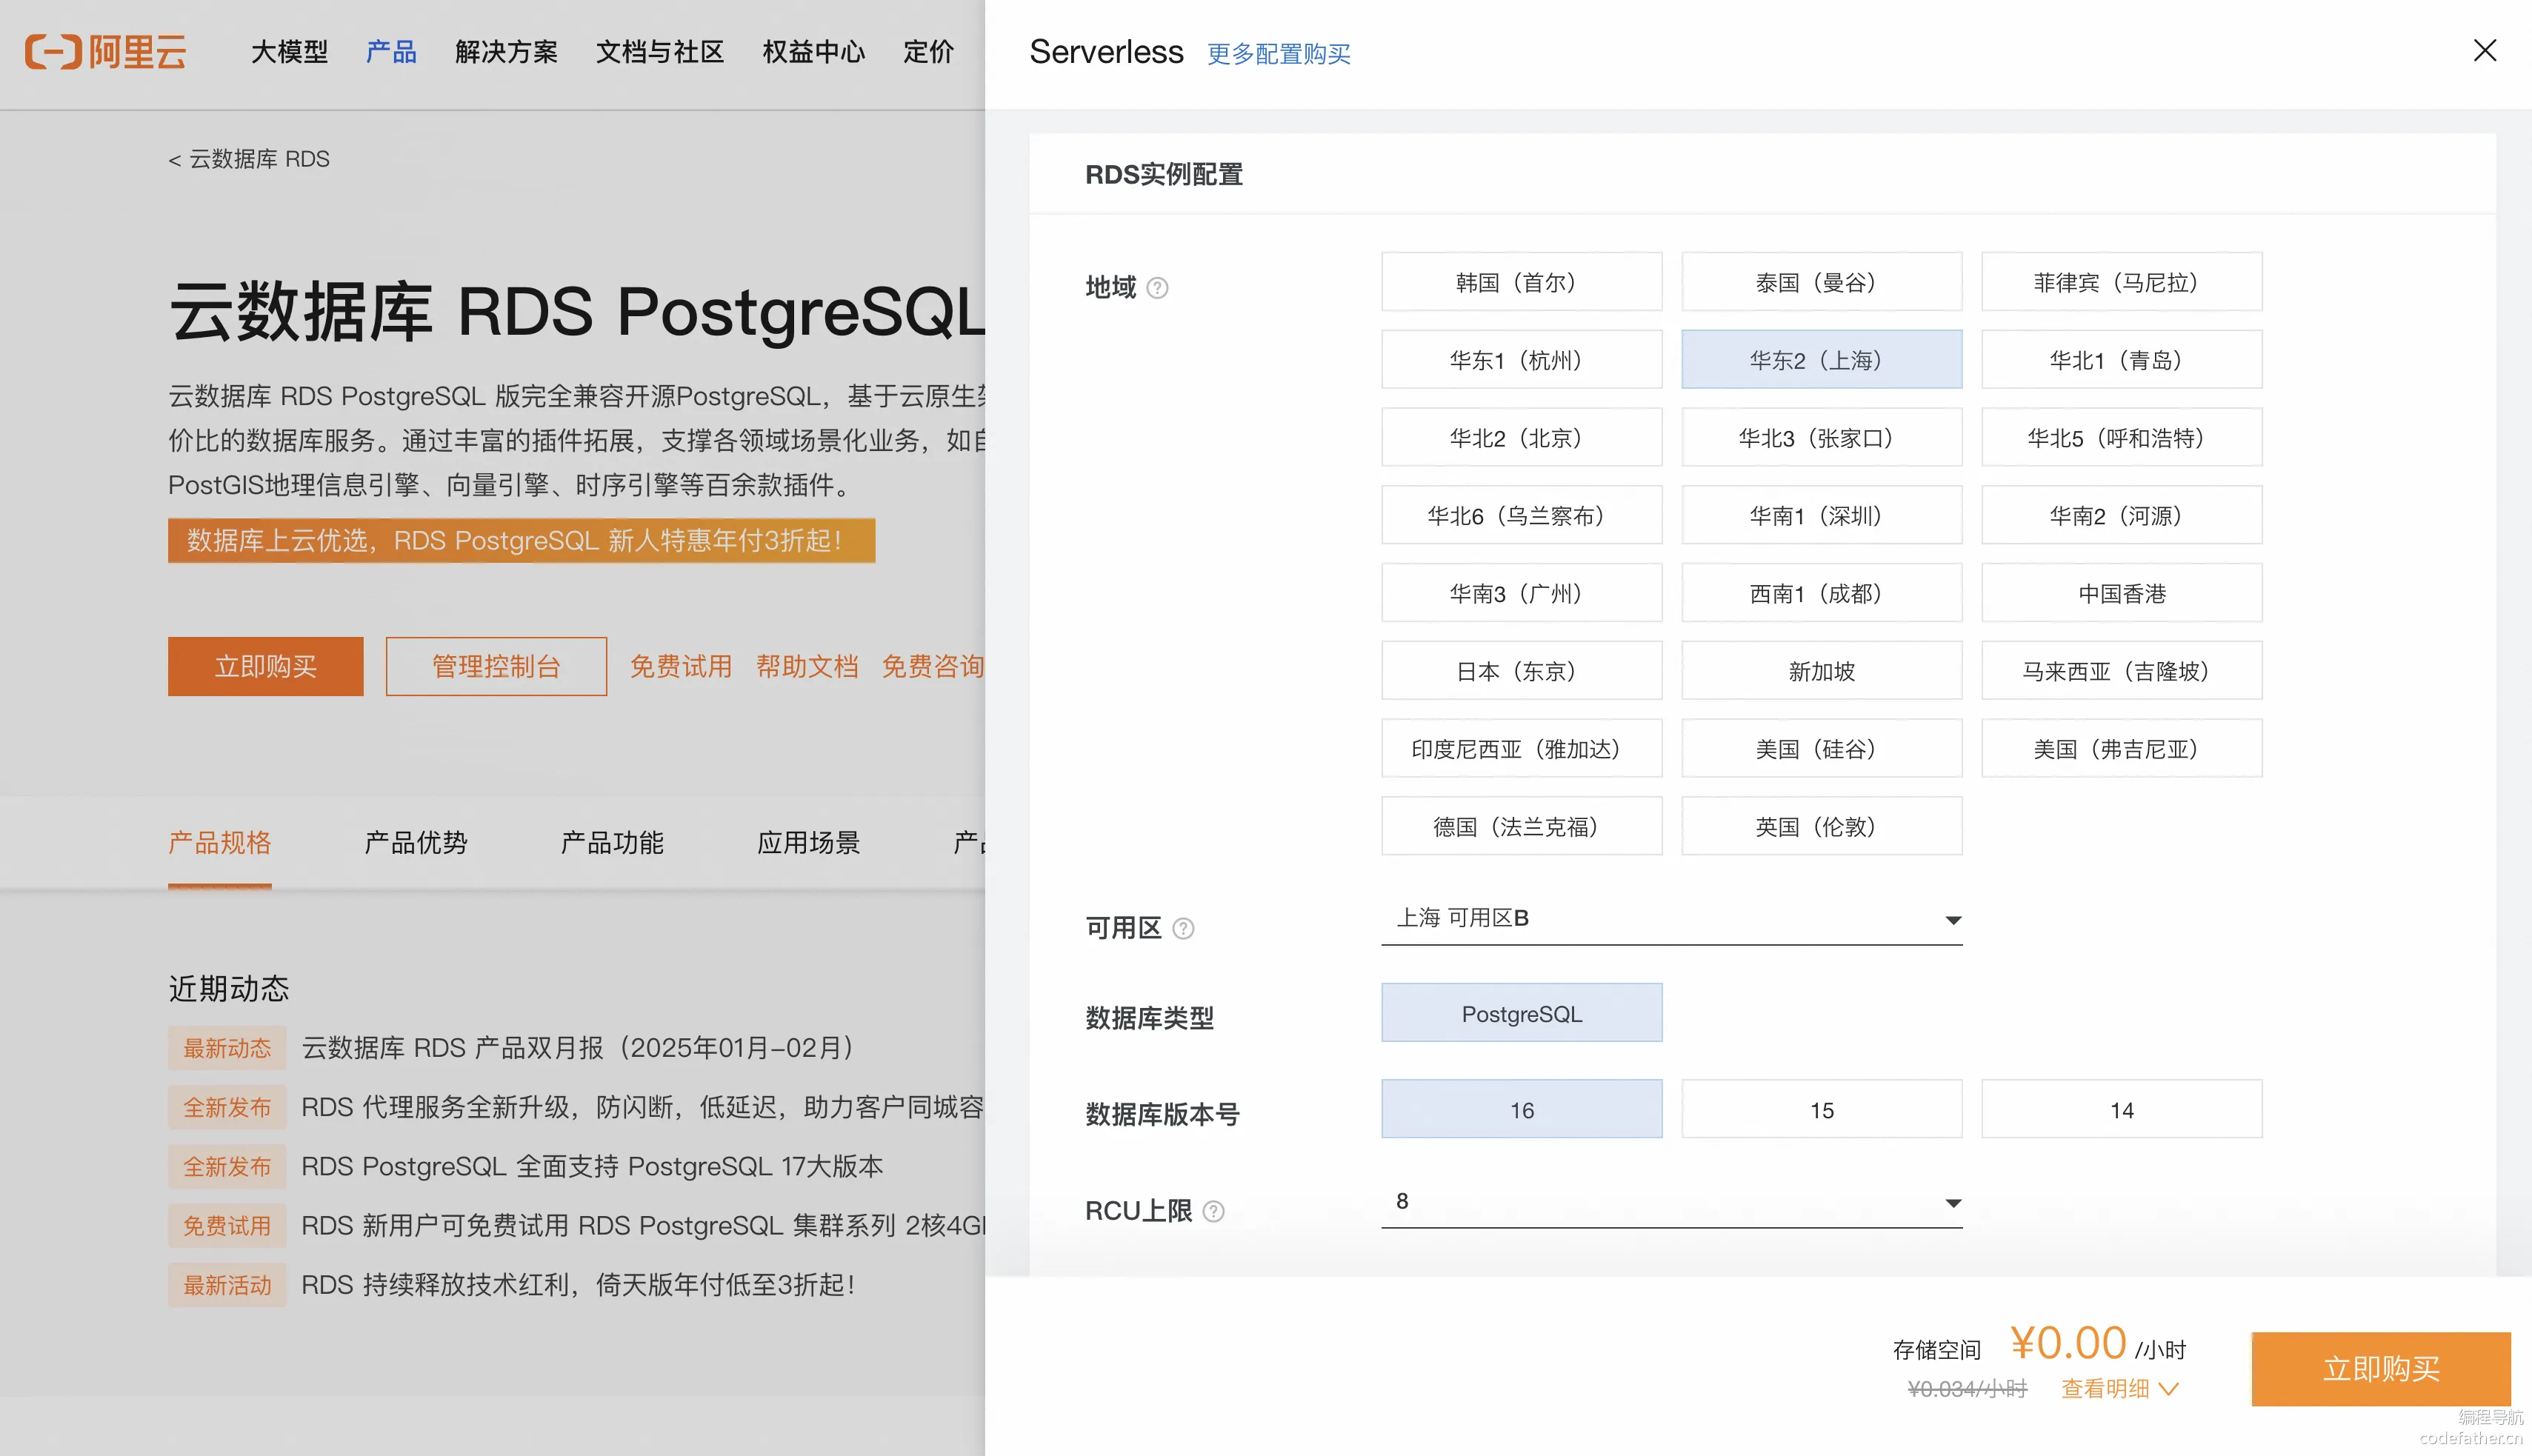Open the 地域 help tooltip icon
Screen dimensions: 2532x1456
pos(1157,288)
